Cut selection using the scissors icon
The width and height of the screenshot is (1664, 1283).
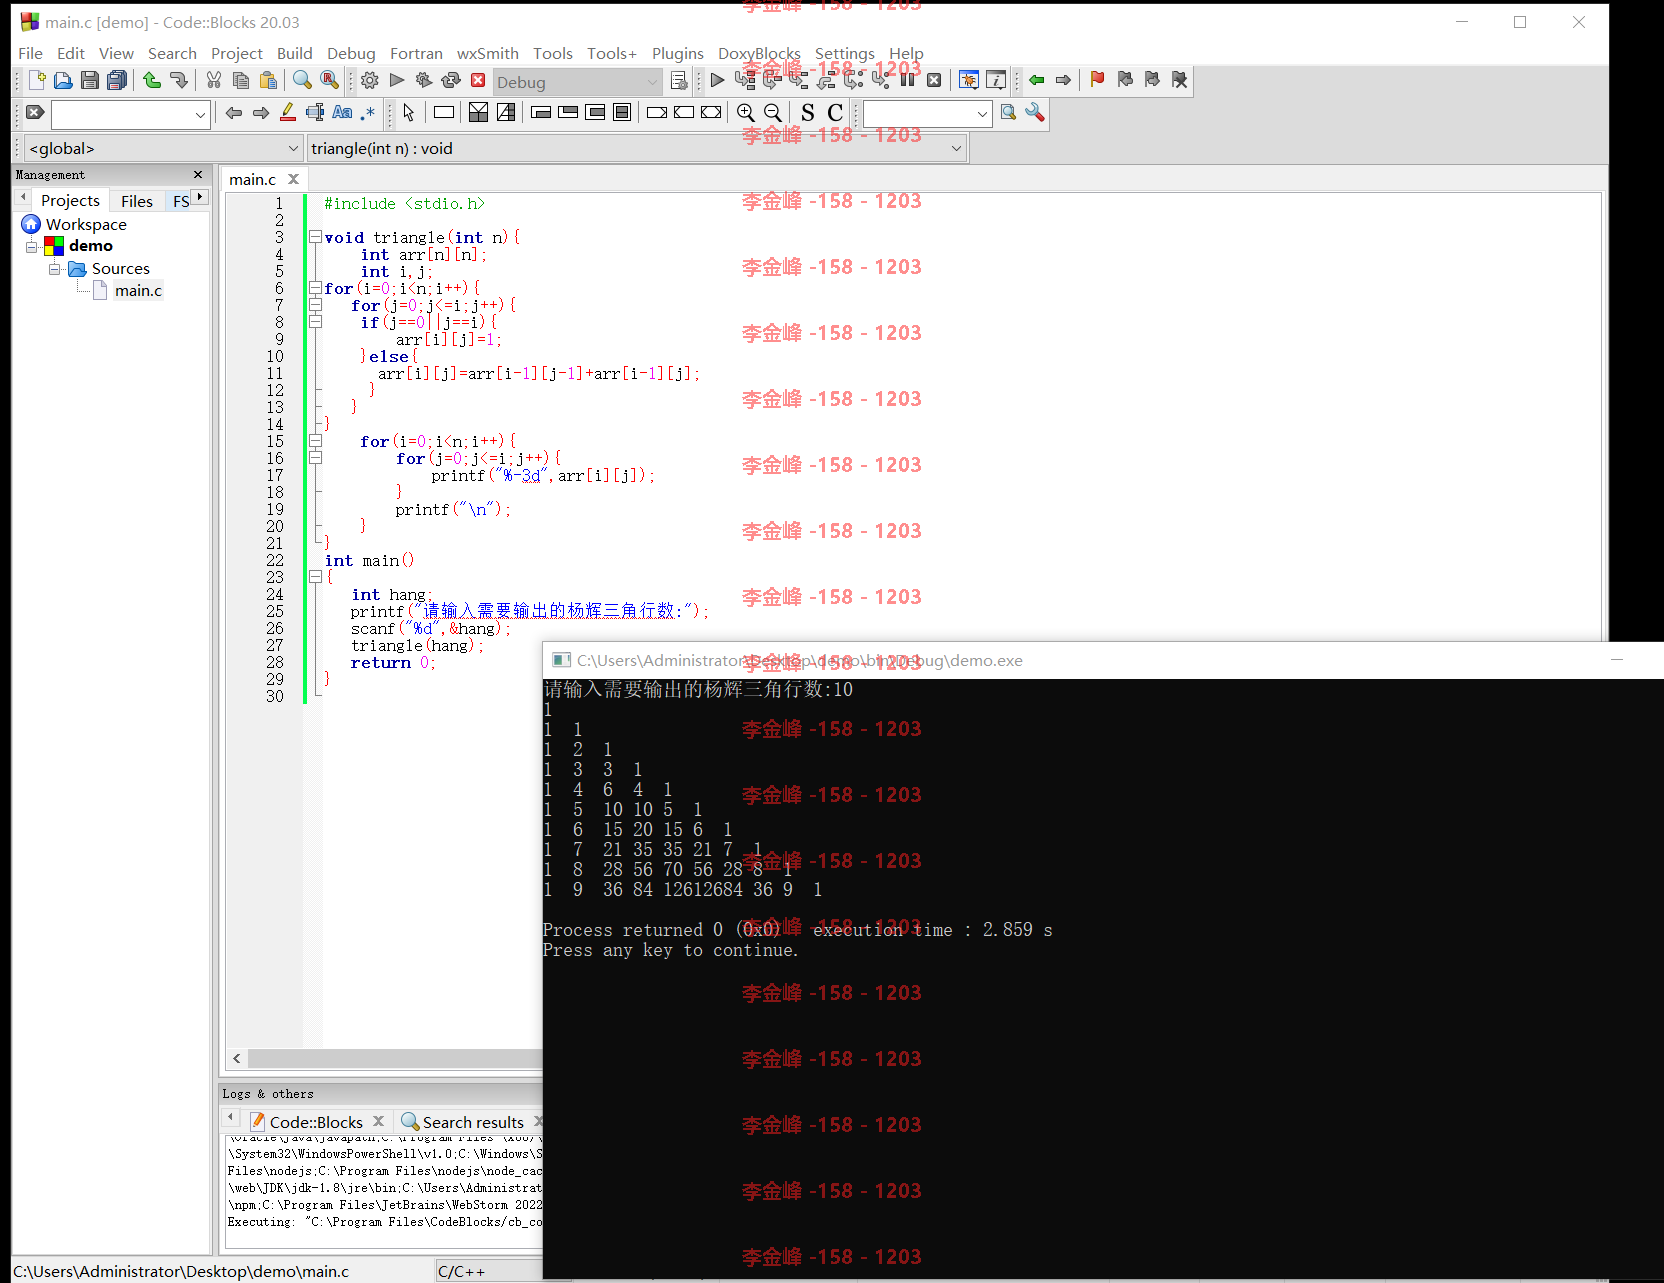pos(214,80)
